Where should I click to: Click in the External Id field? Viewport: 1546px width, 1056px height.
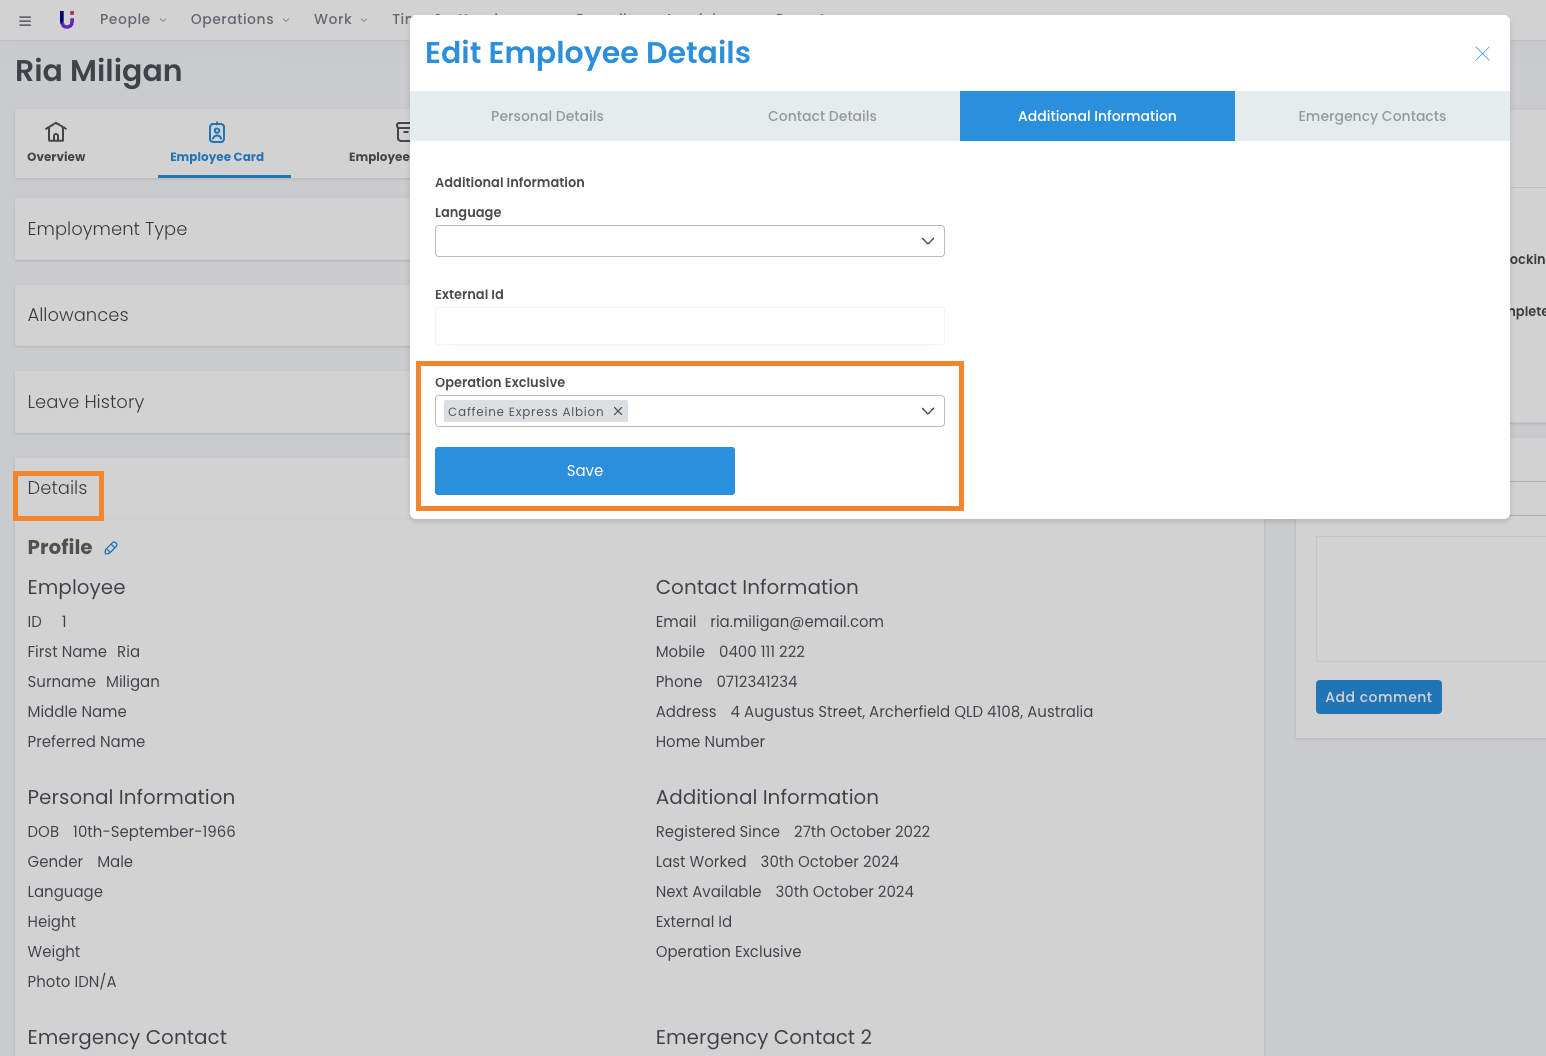(689, 326)
